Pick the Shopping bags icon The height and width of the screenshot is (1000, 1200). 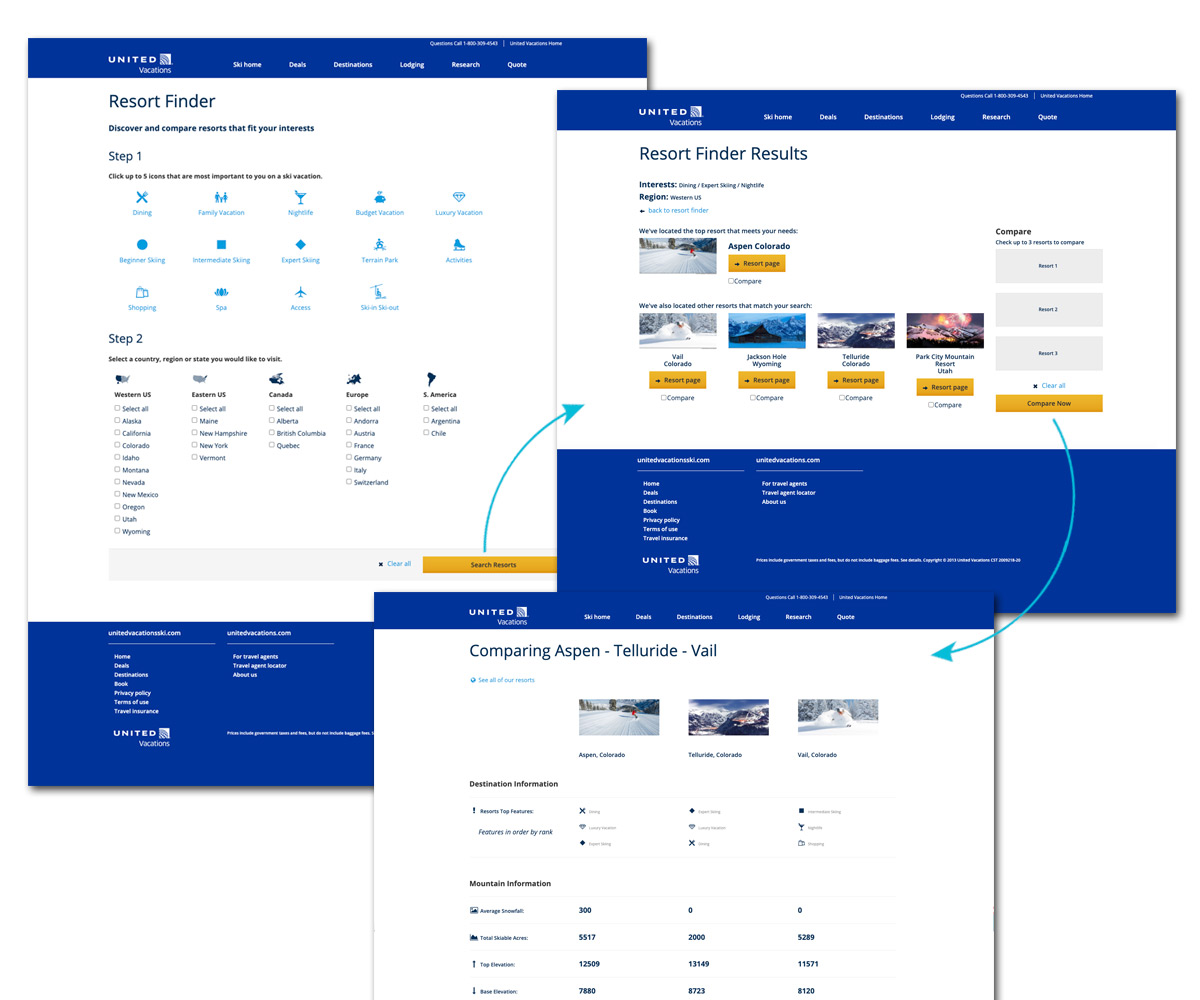click(x=142, y=292)
